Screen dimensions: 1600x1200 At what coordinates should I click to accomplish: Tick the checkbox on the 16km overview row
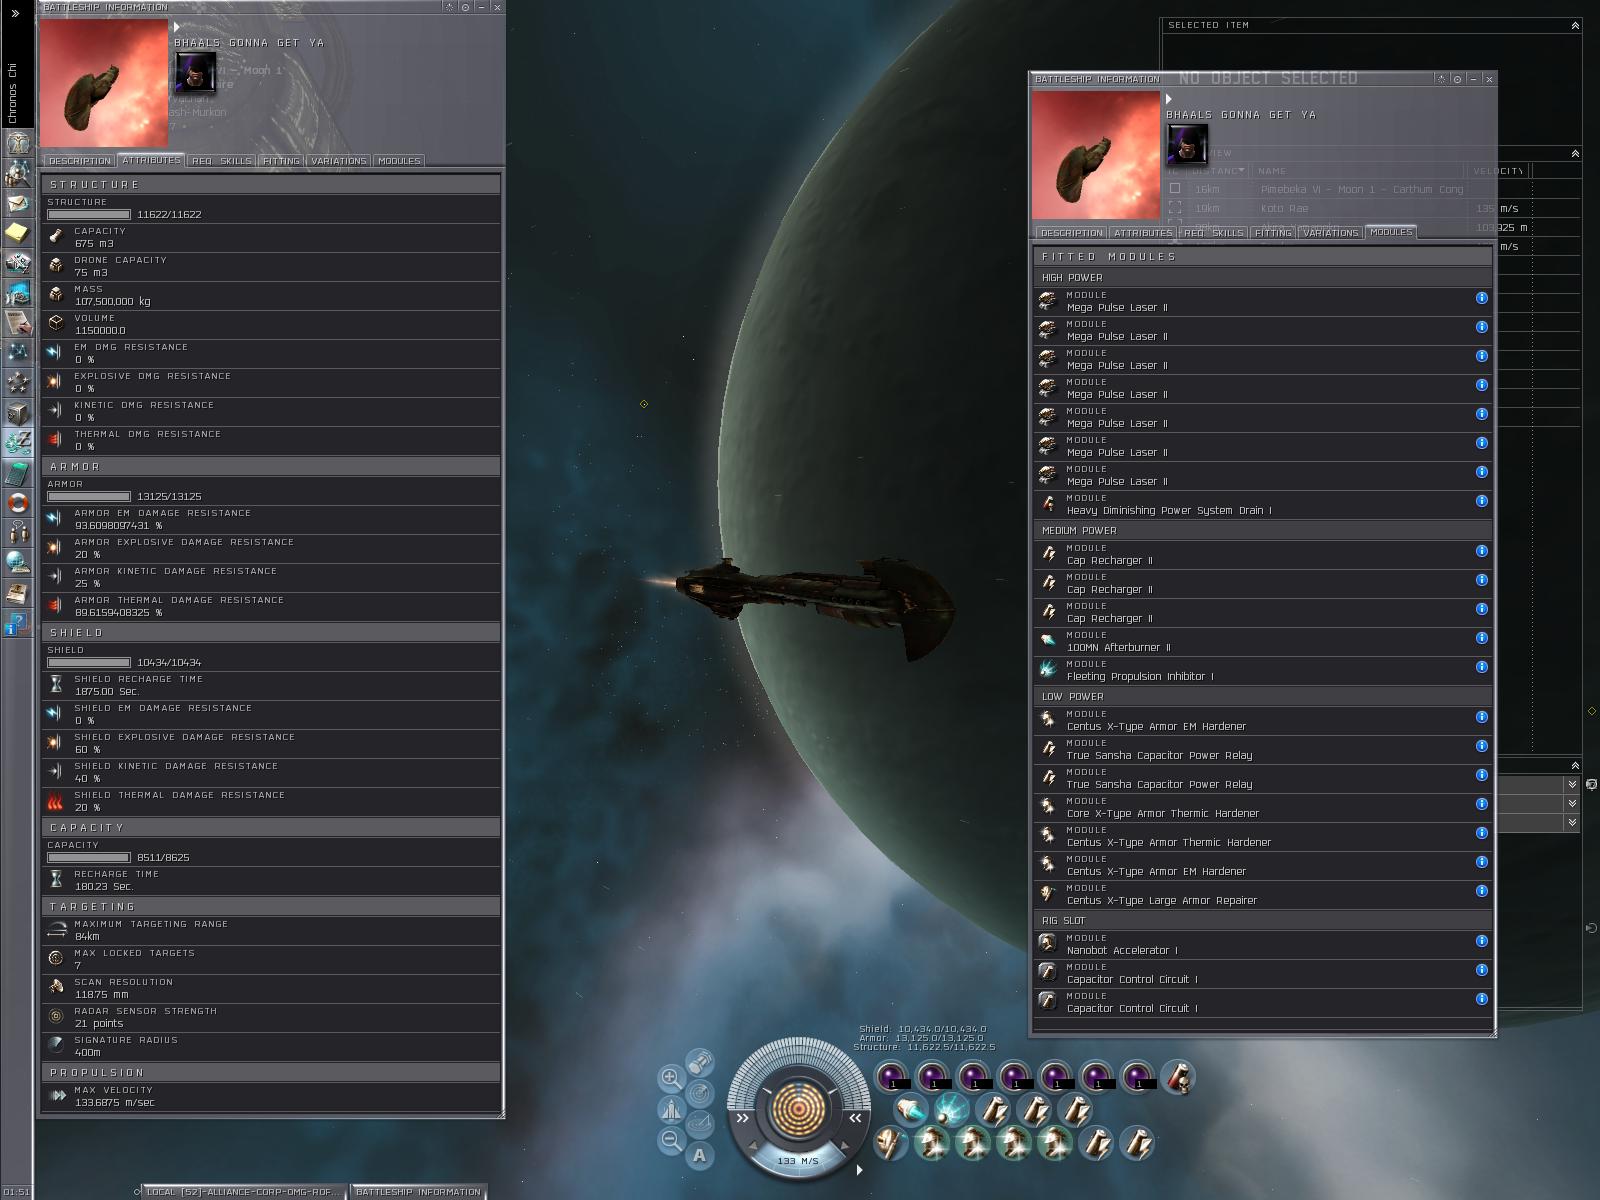(1175, 188)
